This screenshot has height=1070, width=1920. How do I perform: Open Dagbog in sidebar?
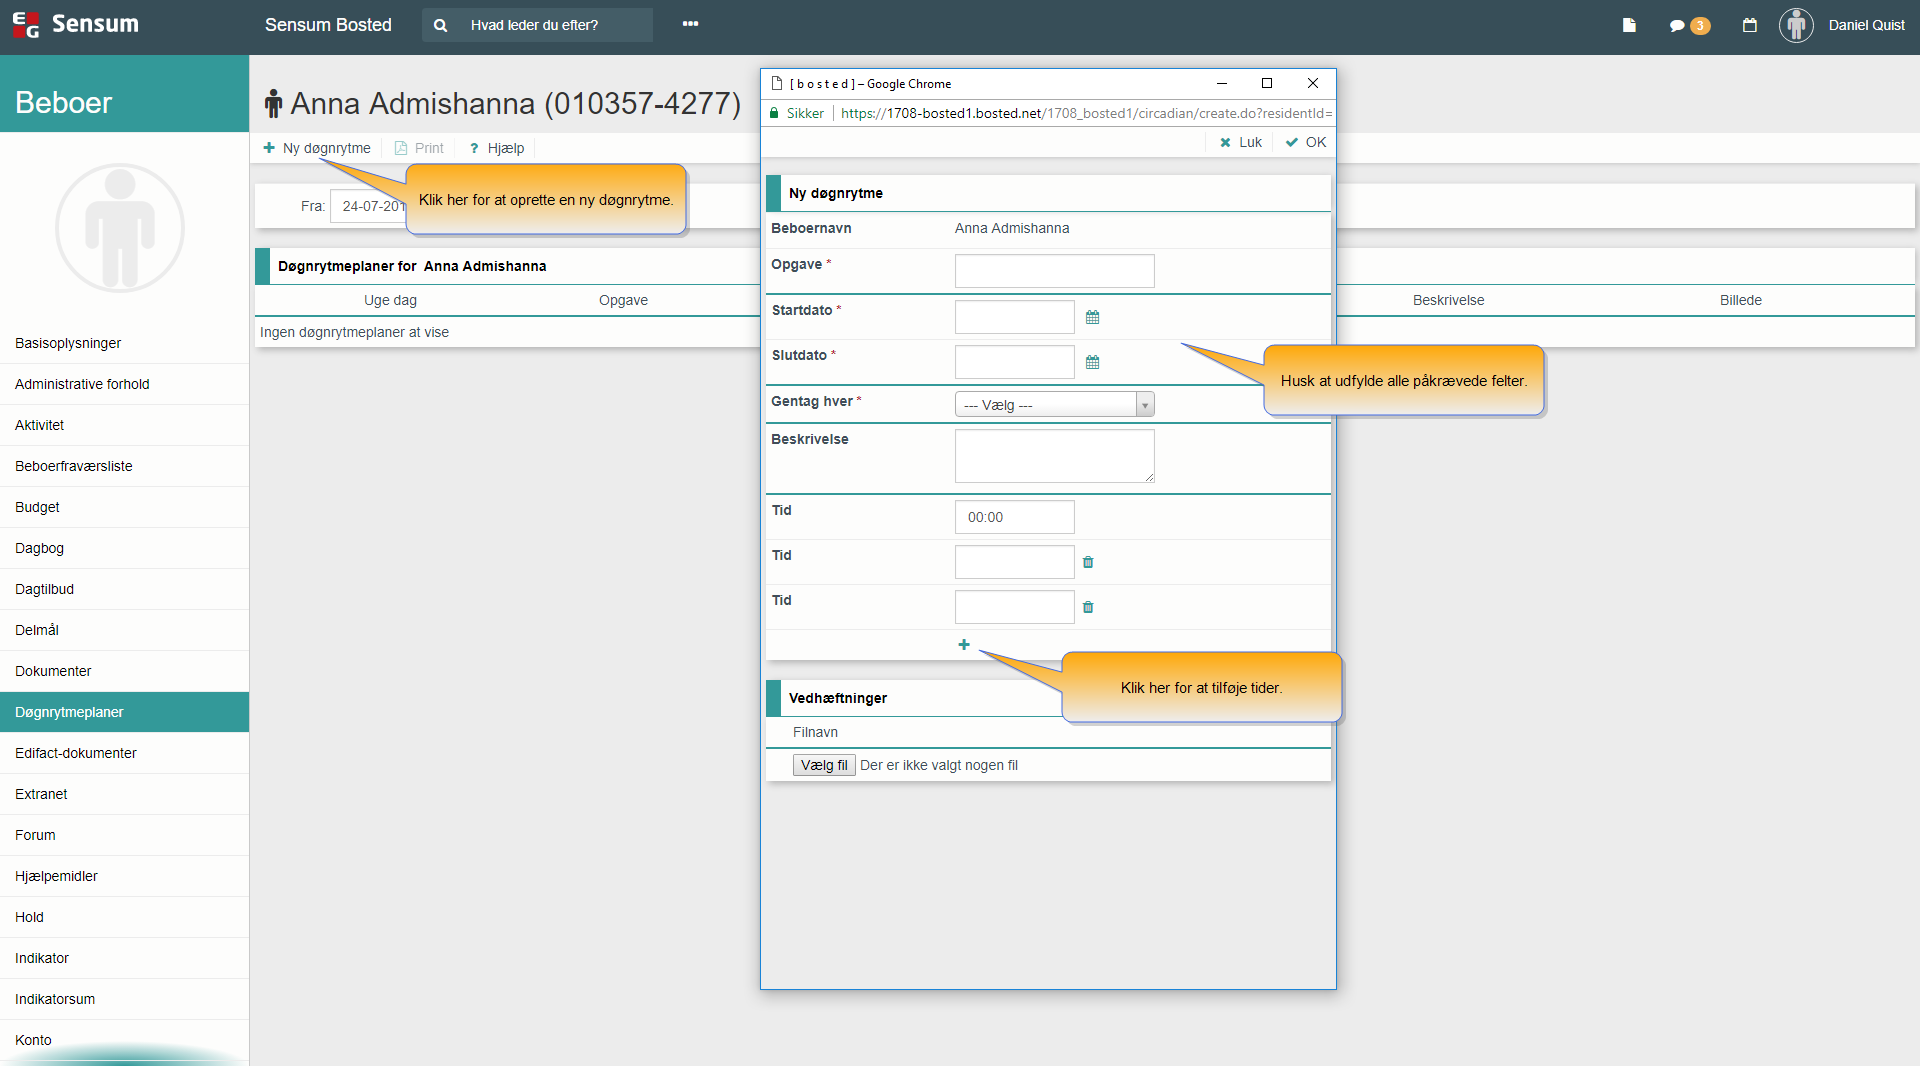124,548
